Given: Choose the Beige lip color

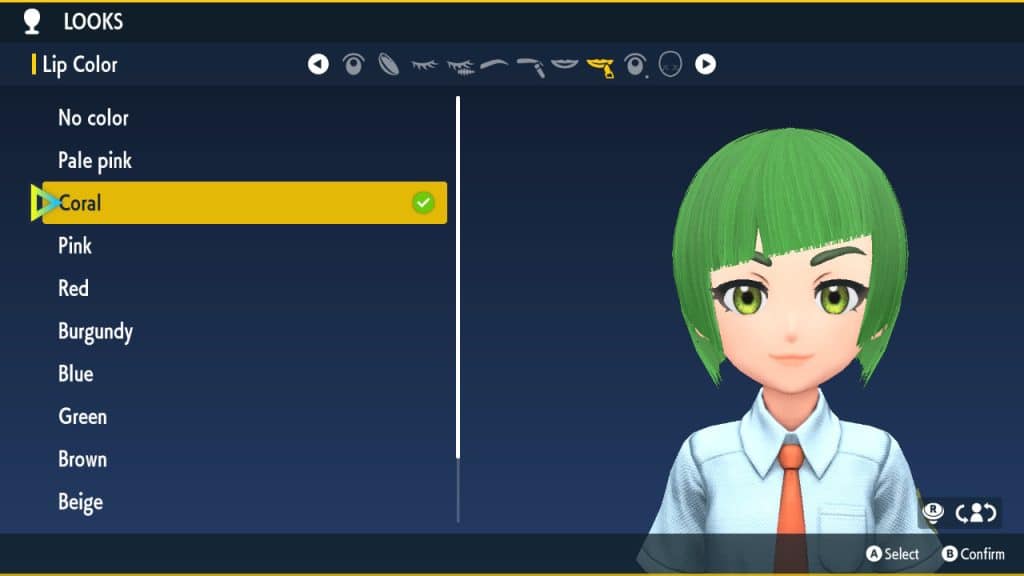Looking at the screenshot, I should pyautogui.click(x=80, y=503).
